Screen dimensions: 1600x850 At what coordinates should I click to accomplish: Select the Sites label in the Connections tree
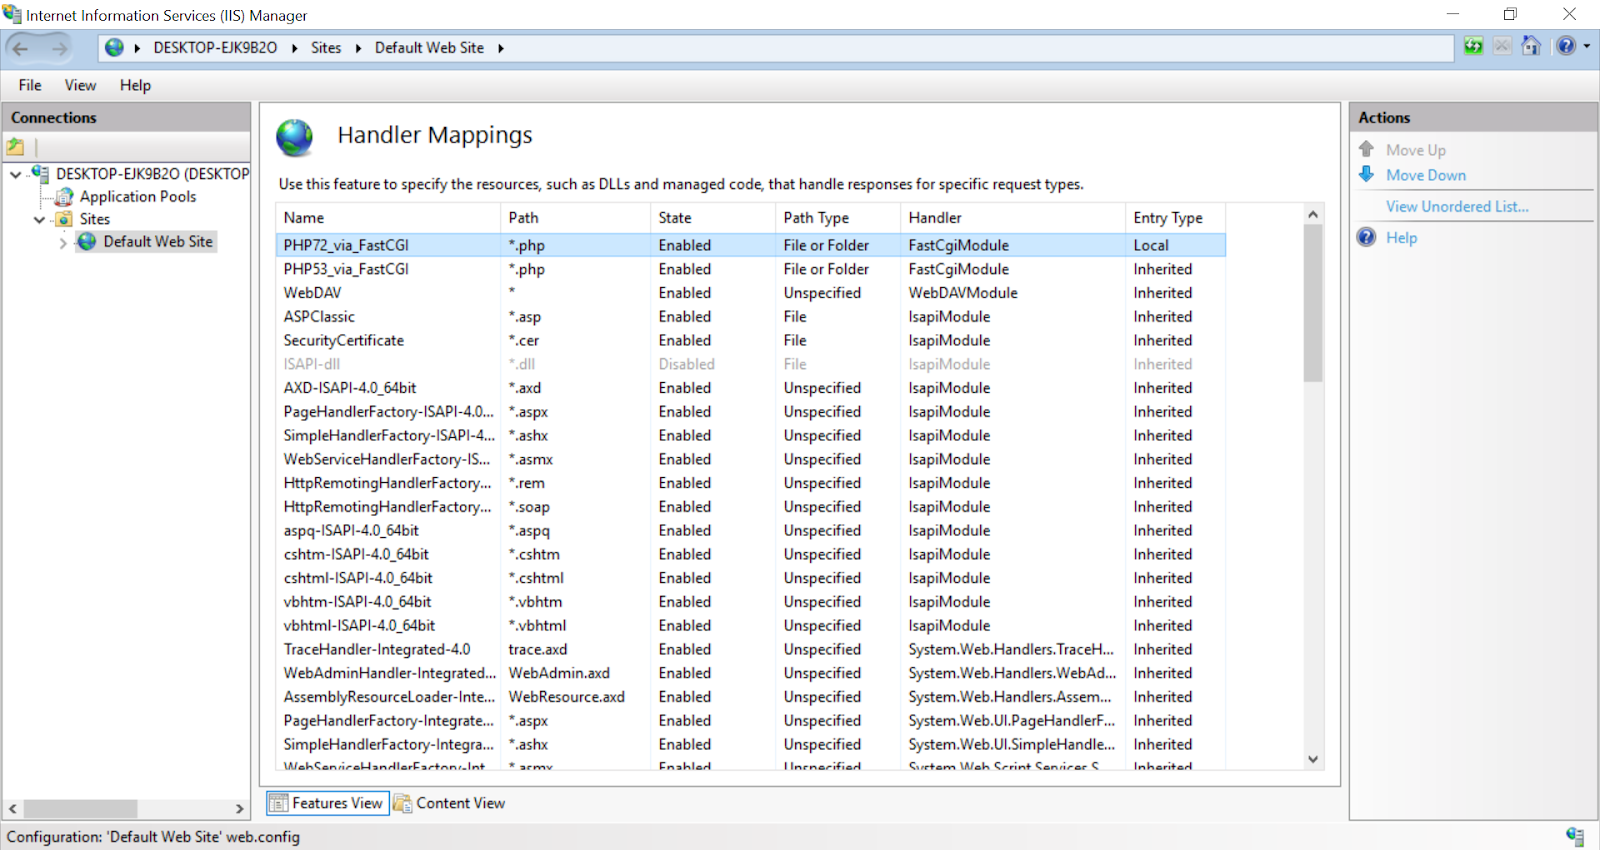pos(95,219)
